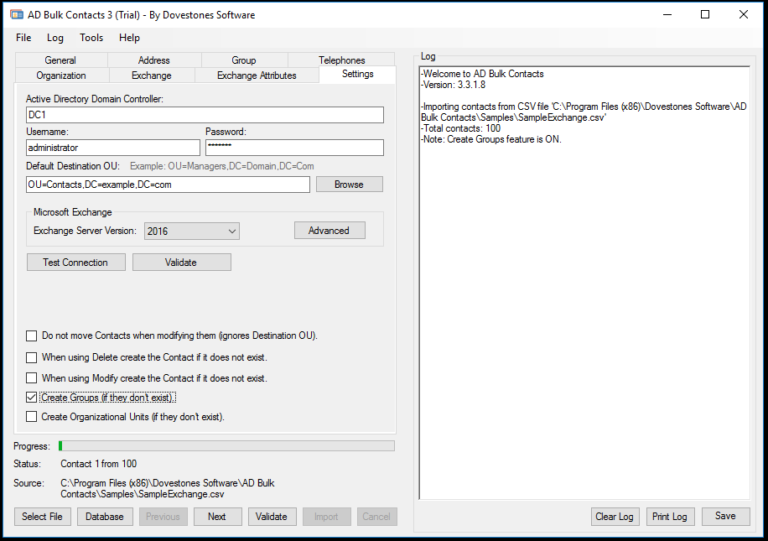
Task: Click the AD Bulk Contacts app icon in title bar
Action: point(17,15)
